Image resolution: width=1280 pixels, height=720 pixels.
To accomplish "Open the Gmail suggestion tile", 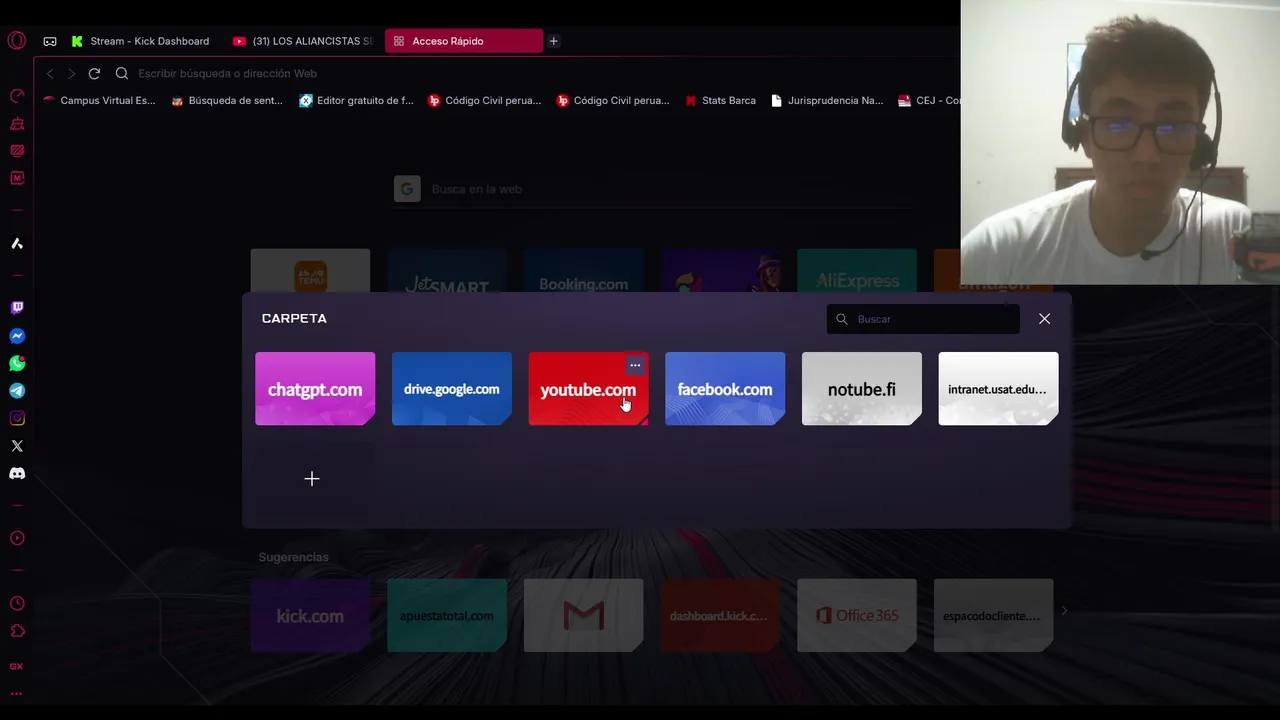I will 583,616.
